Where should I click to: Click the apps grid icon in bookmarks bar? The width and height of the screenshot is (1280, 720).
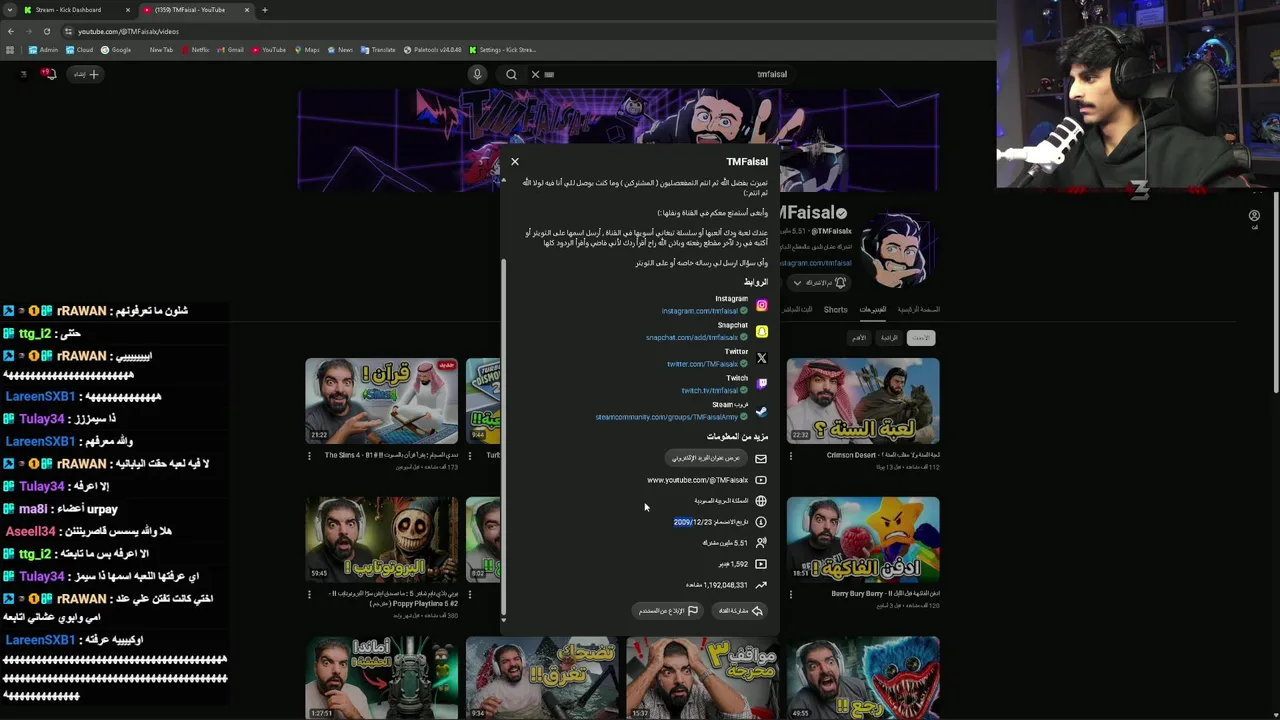[10, 49]
